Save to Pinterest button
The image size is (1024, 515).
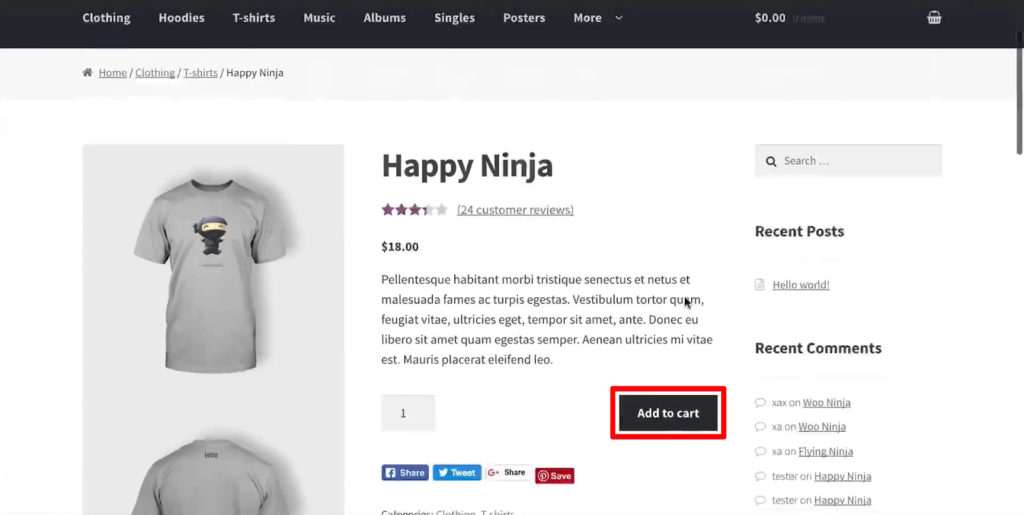(x=554, y=476)
